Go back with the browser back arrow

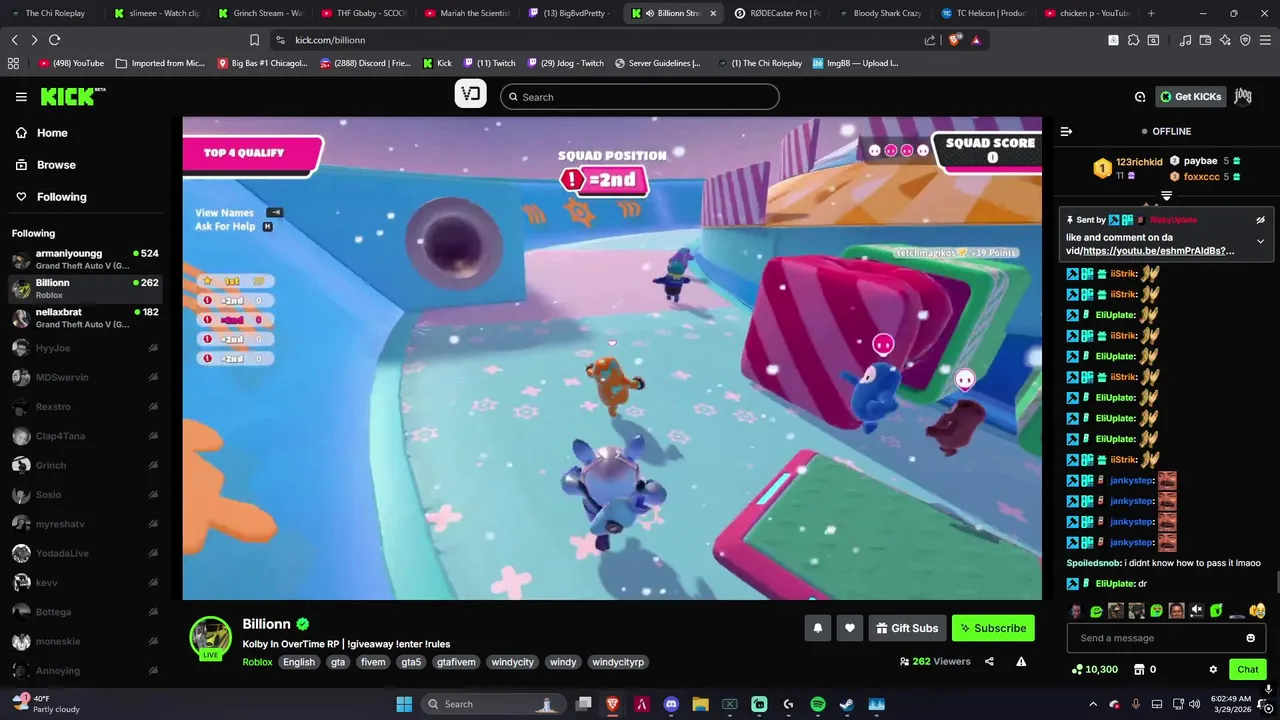(x=14, y=40)
